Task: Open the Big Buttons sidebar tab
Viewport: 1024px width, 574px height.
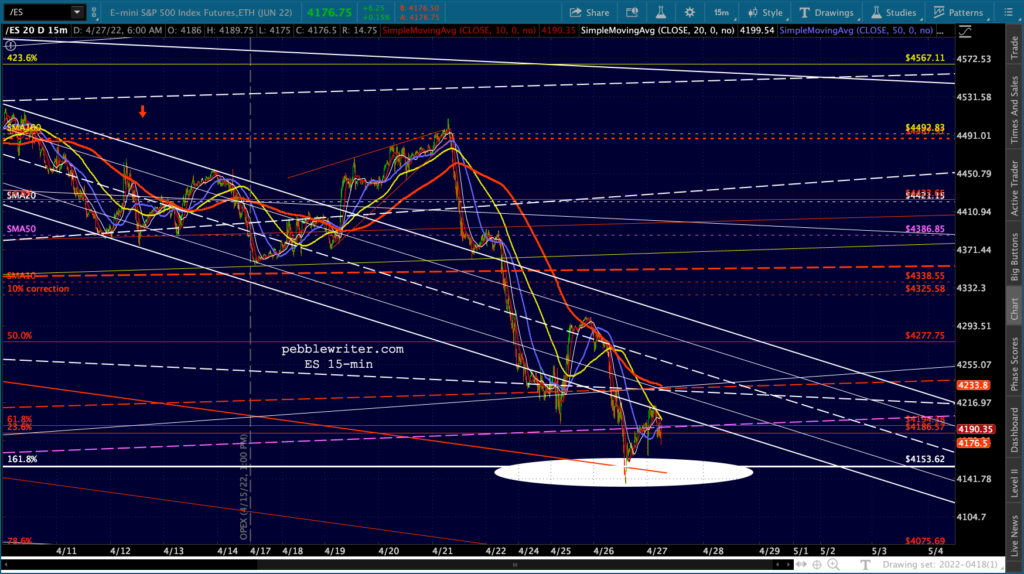Action: pos(1015,257)
